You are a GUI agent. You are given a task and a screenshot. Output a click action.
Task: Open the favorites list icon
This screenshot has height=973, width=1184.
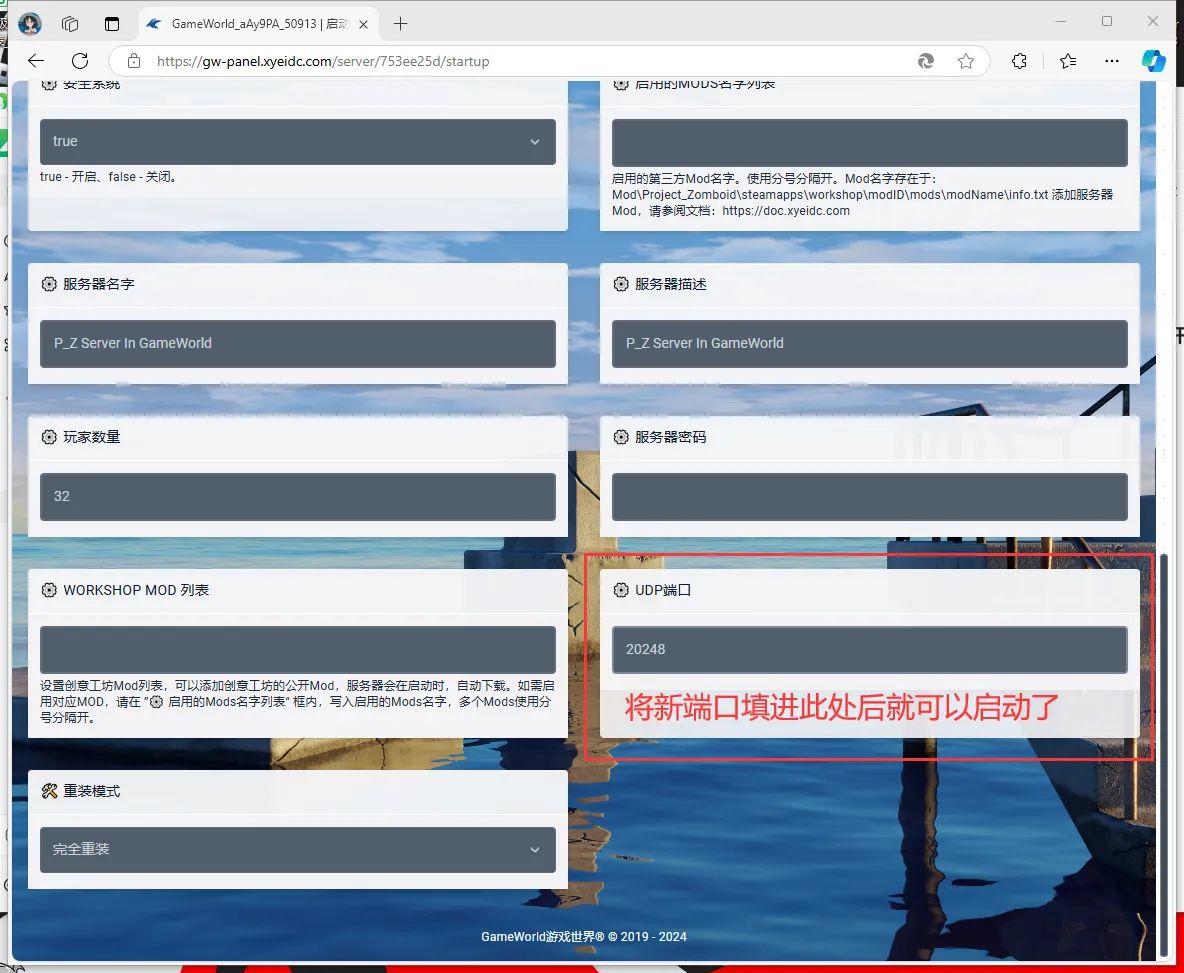1068,61
